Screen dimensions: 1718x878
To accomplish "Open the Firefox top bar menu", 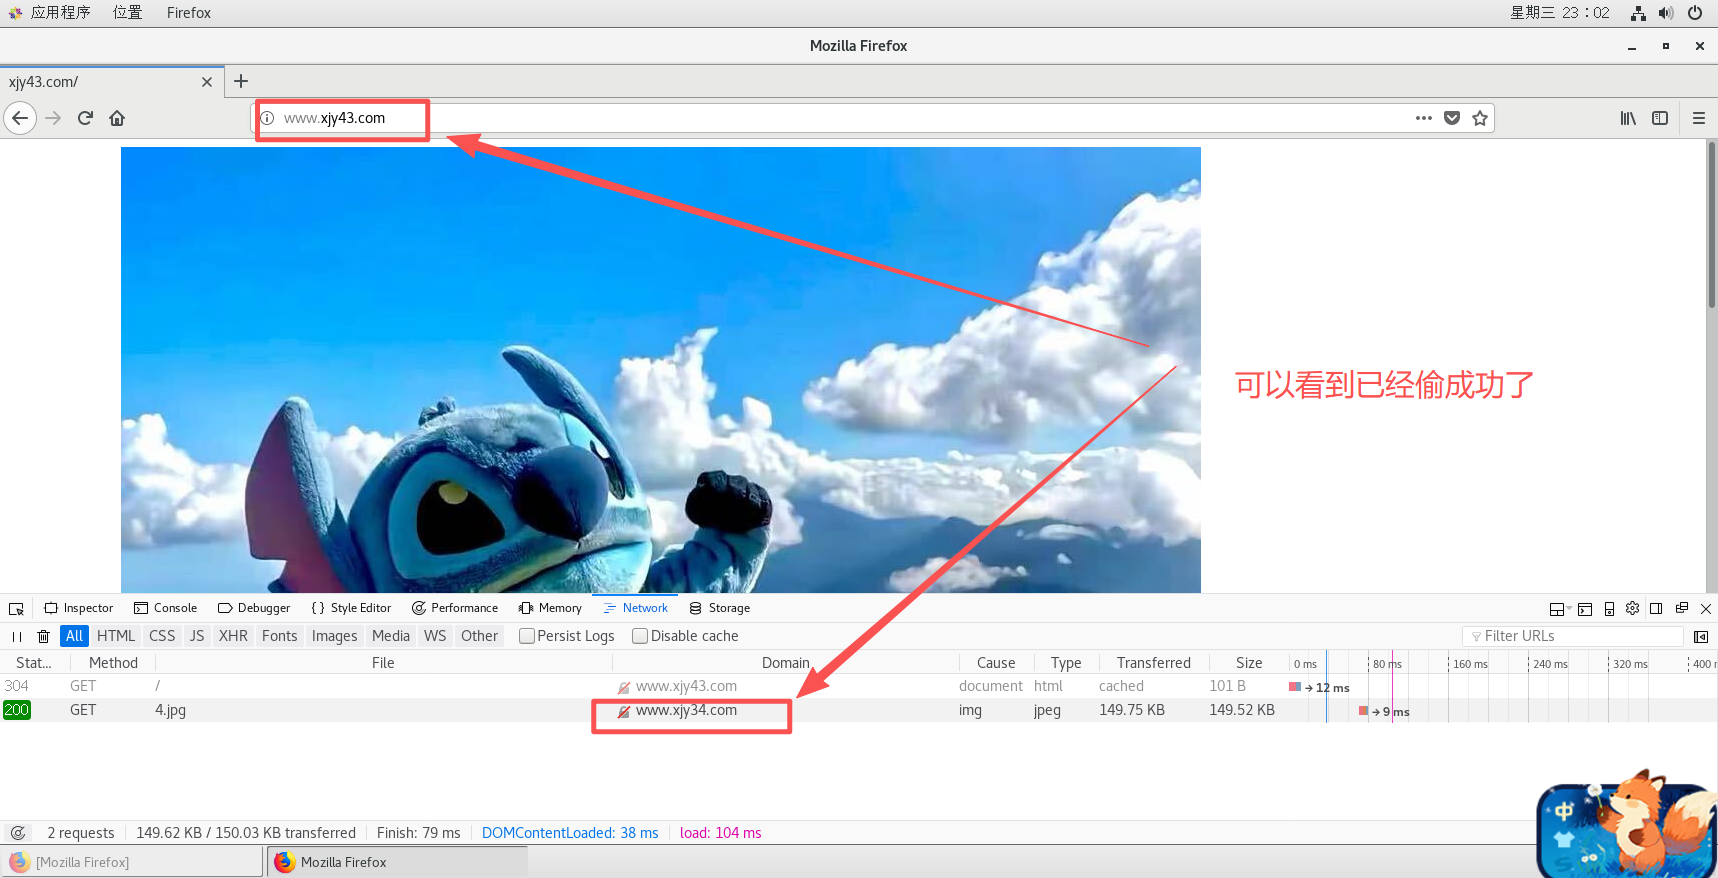I will pyautogui.click(x=189, y=13).
